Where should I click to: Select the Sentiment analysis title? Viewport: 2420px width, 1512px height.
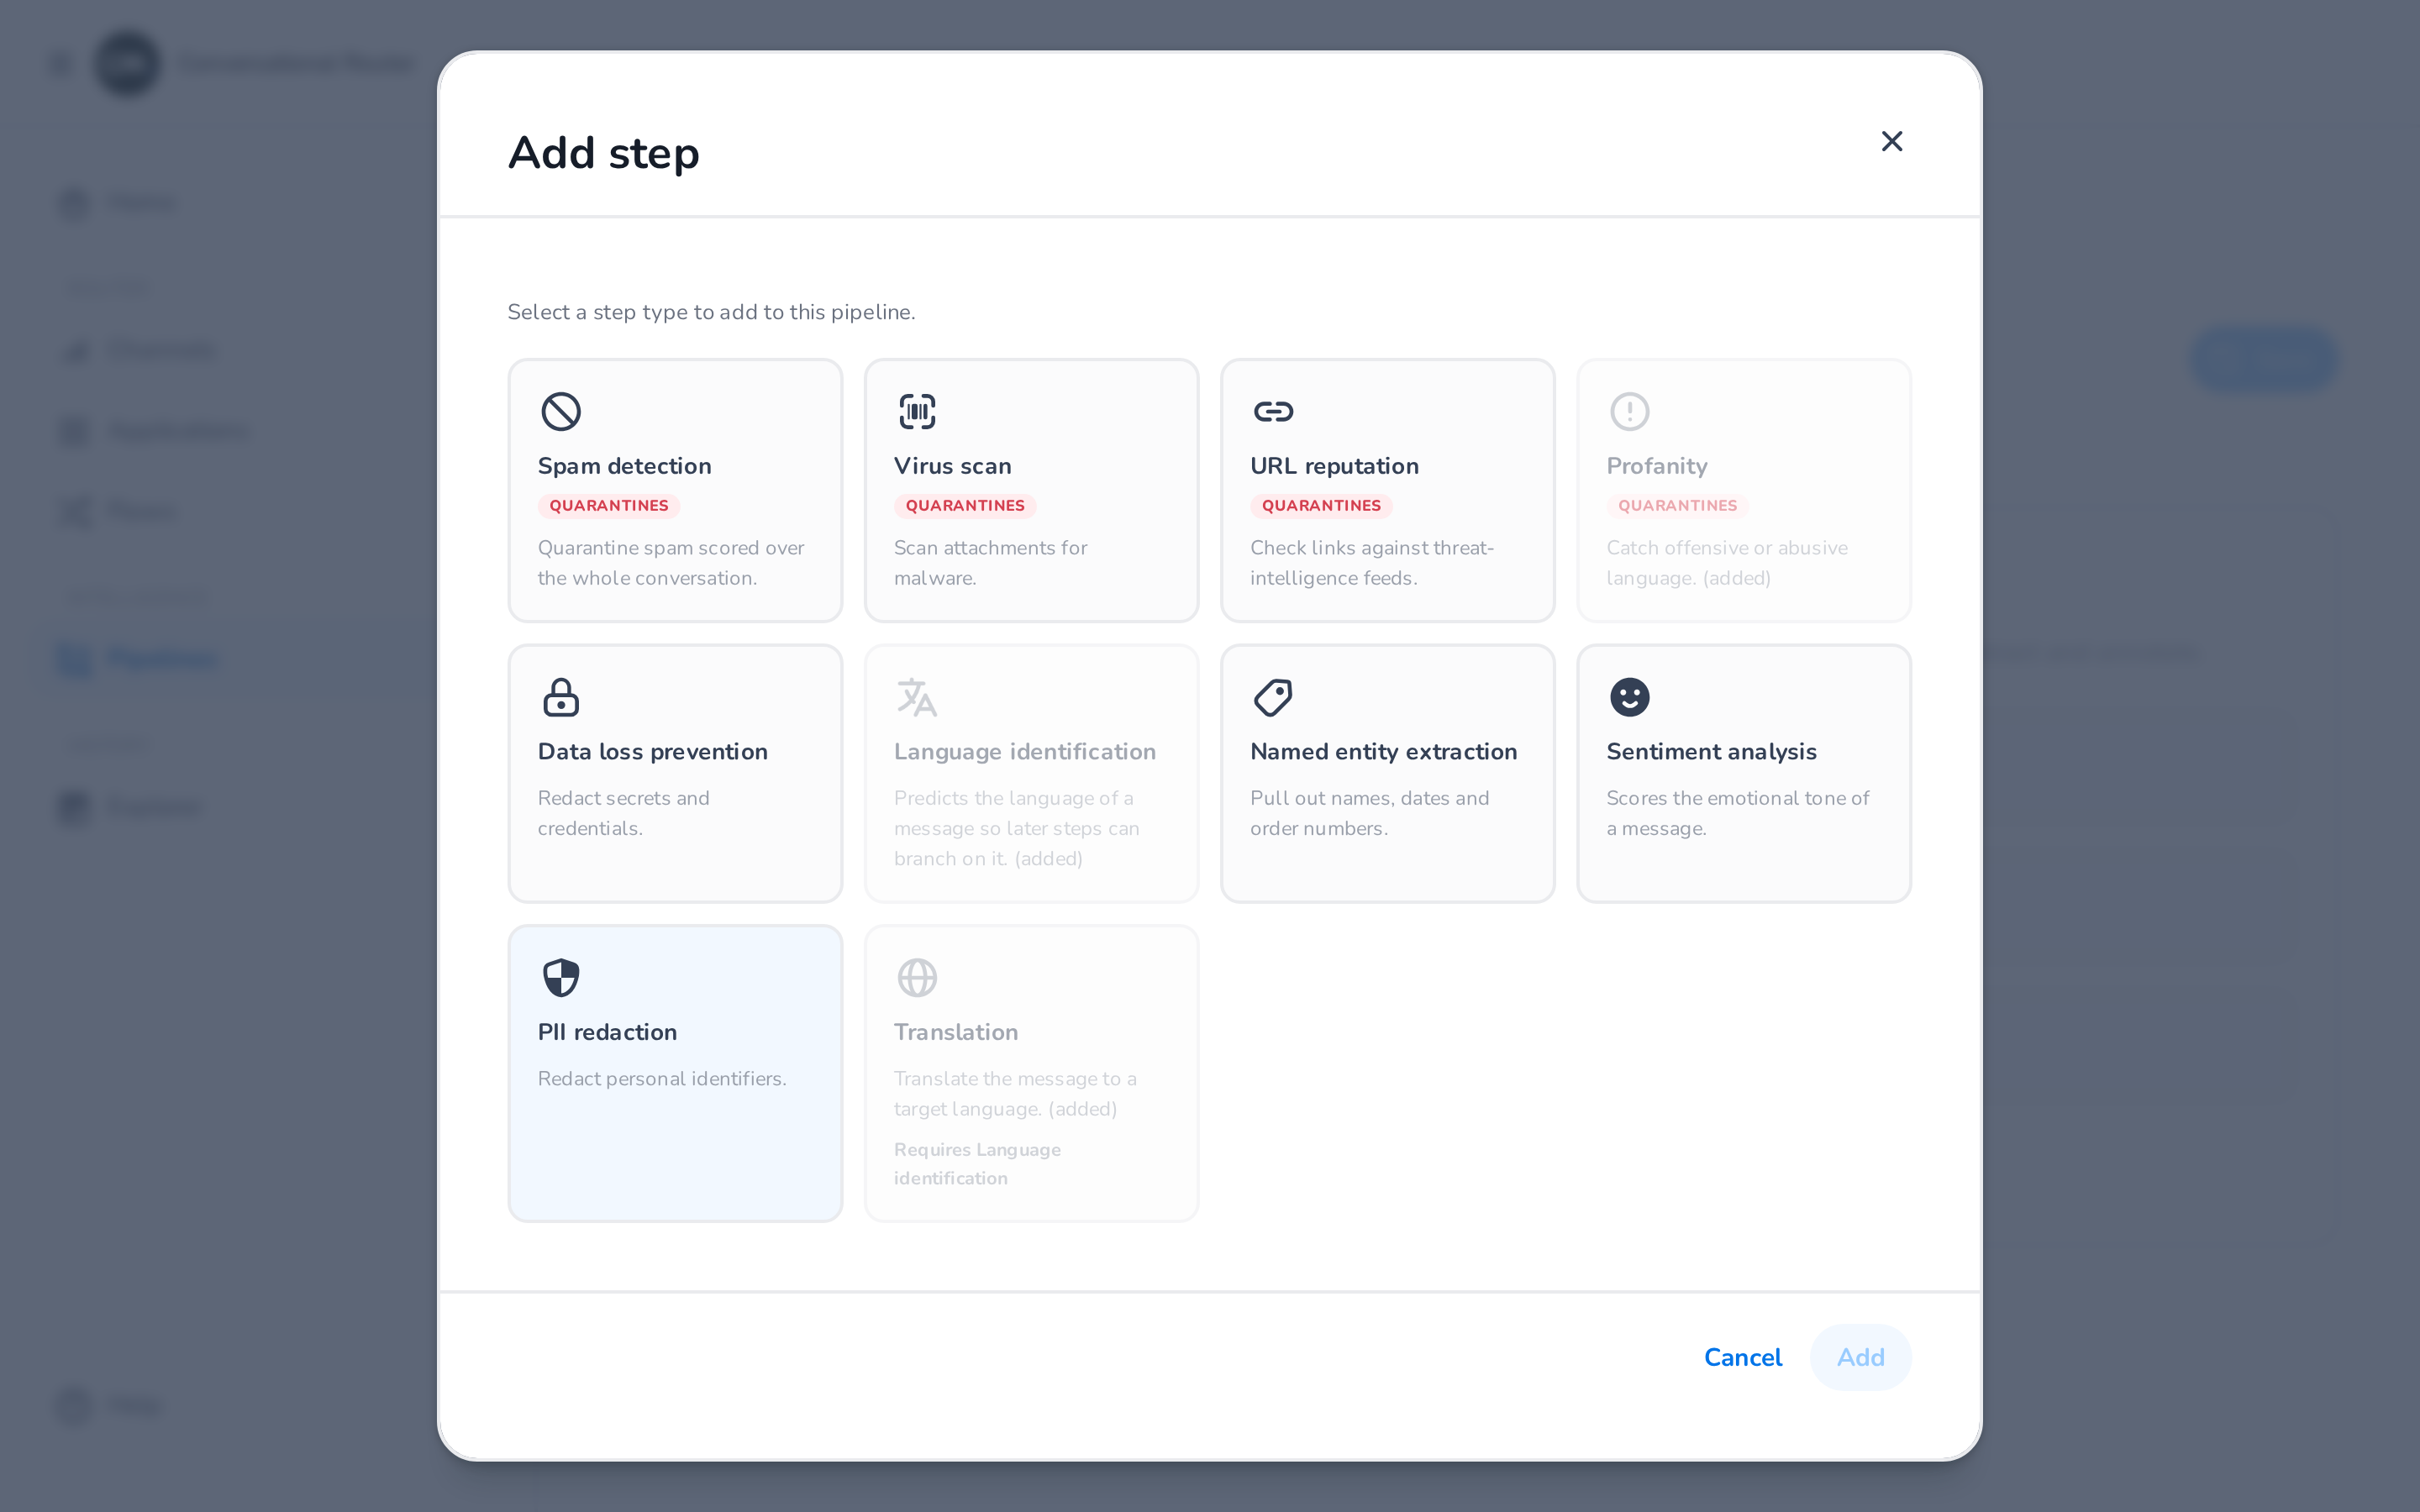(x=1711, y=752)
